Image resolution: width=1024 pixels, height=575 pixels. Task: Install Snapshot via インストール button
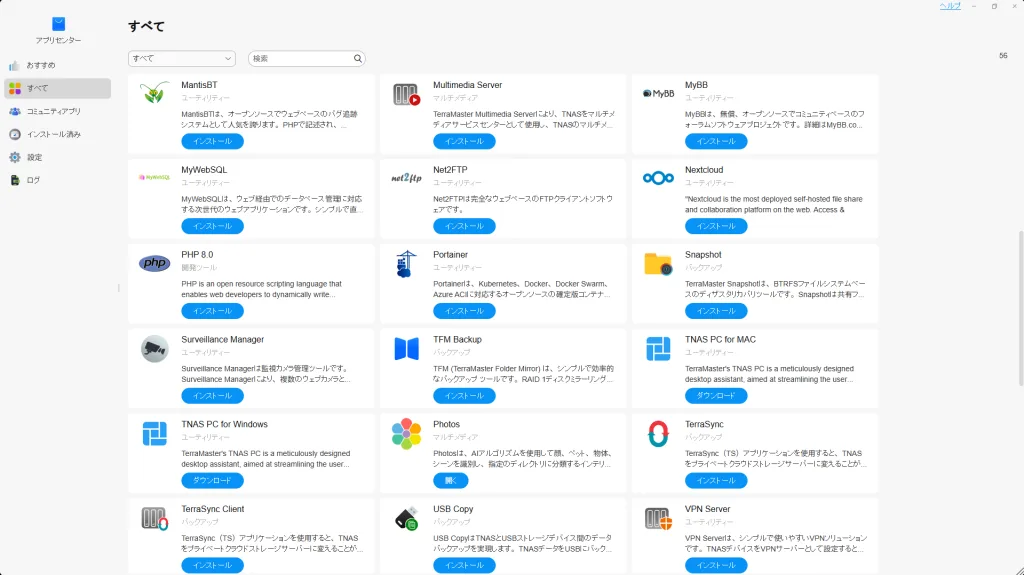pos(716,311)
